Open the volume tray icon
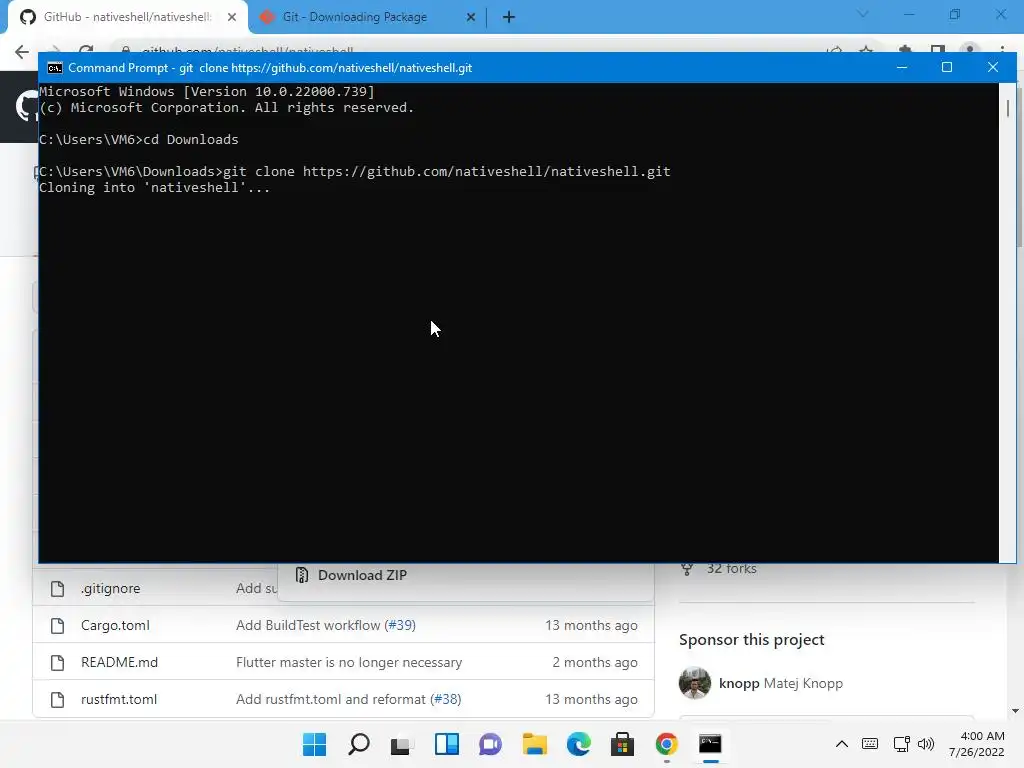 tap(925, 744)
